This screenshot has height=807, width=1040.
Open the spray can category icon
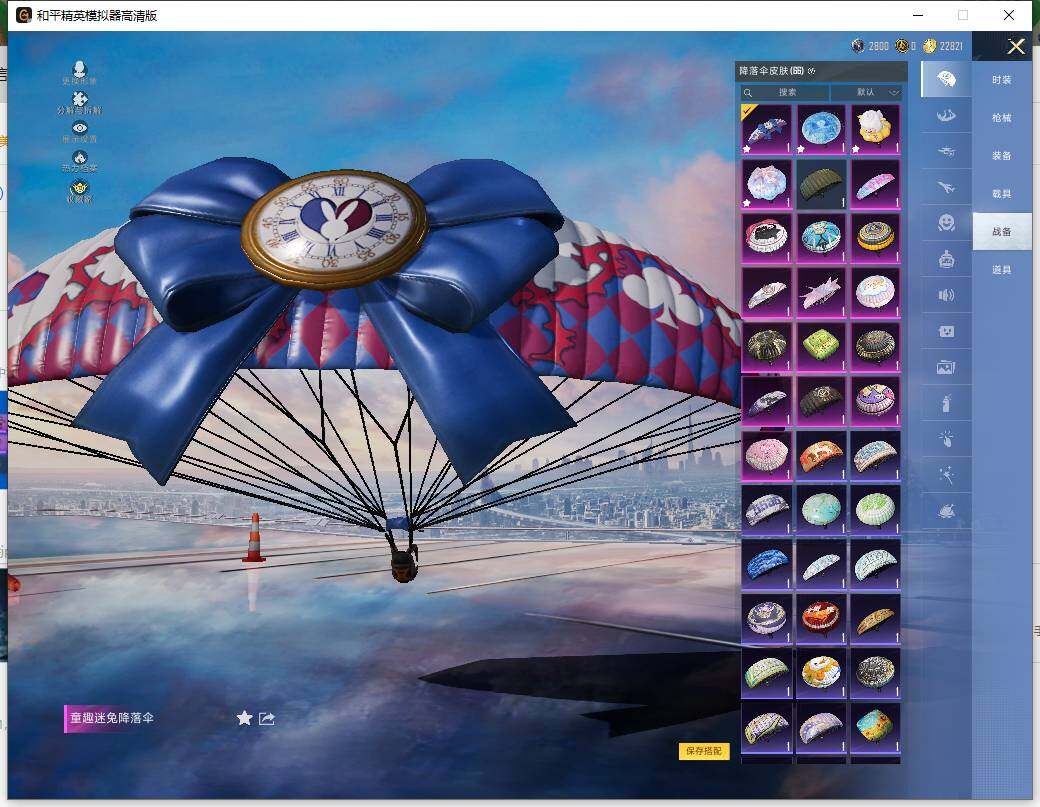click(x=945, y=403)
